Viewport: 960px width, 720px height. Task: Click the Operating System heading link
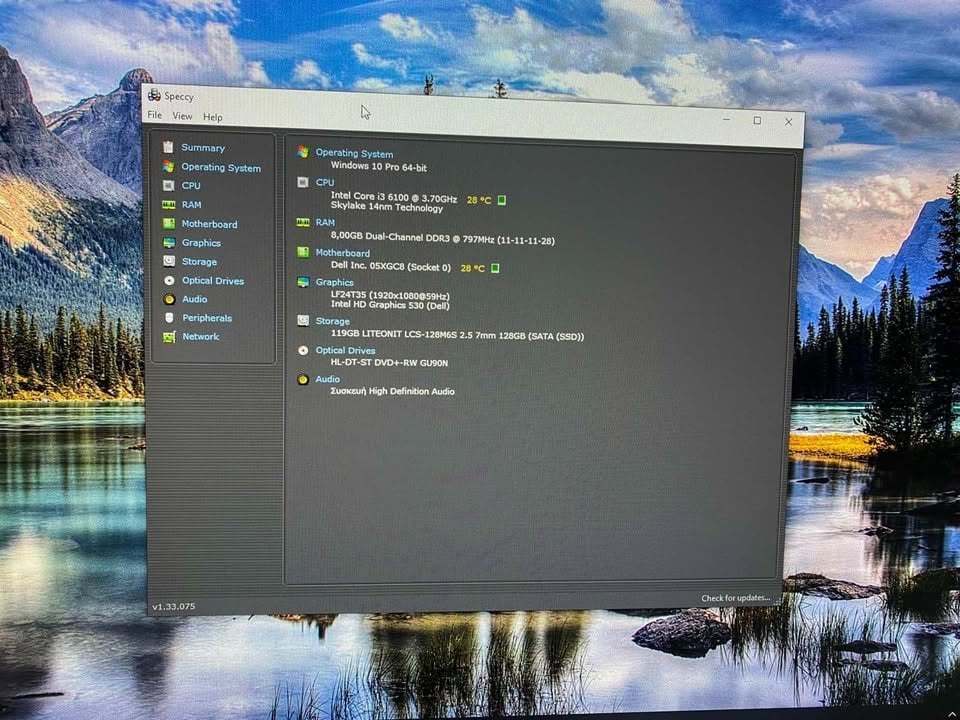coord(354,154)
